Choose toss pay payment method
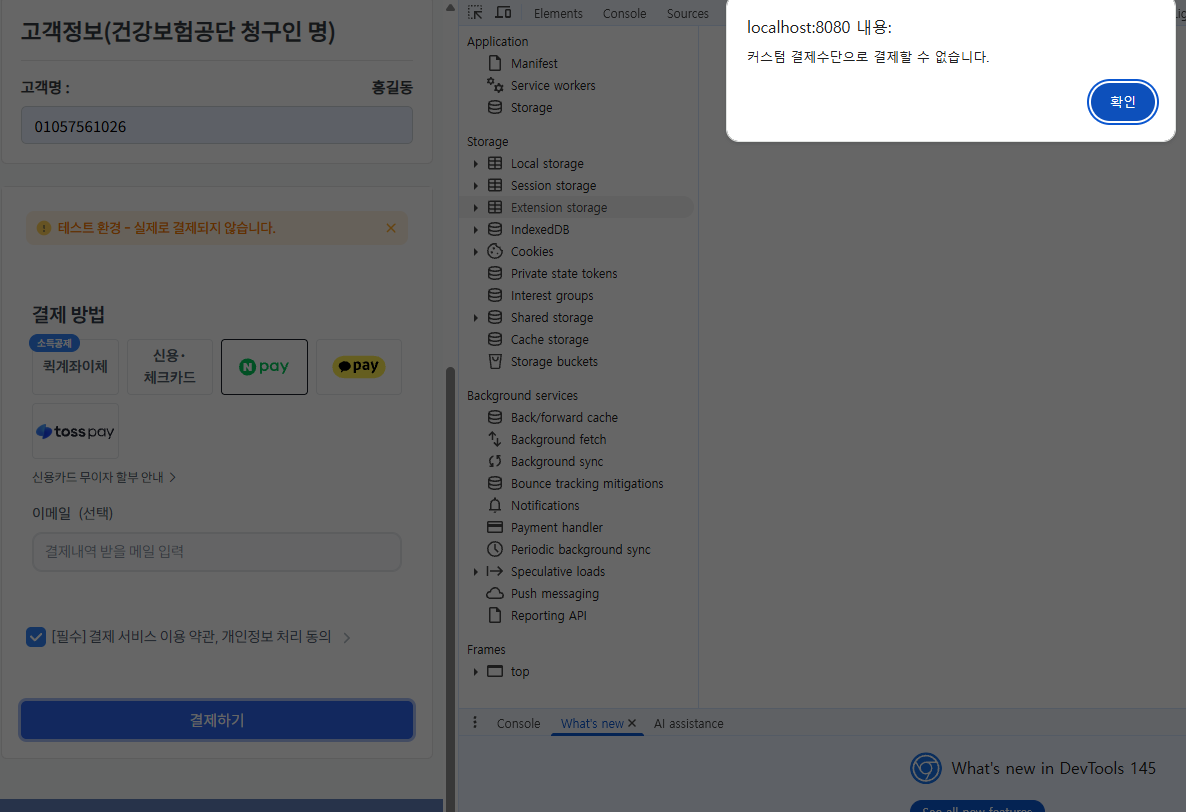The width and height of the screenshot is (1186, 812). (x=76, y=431)
